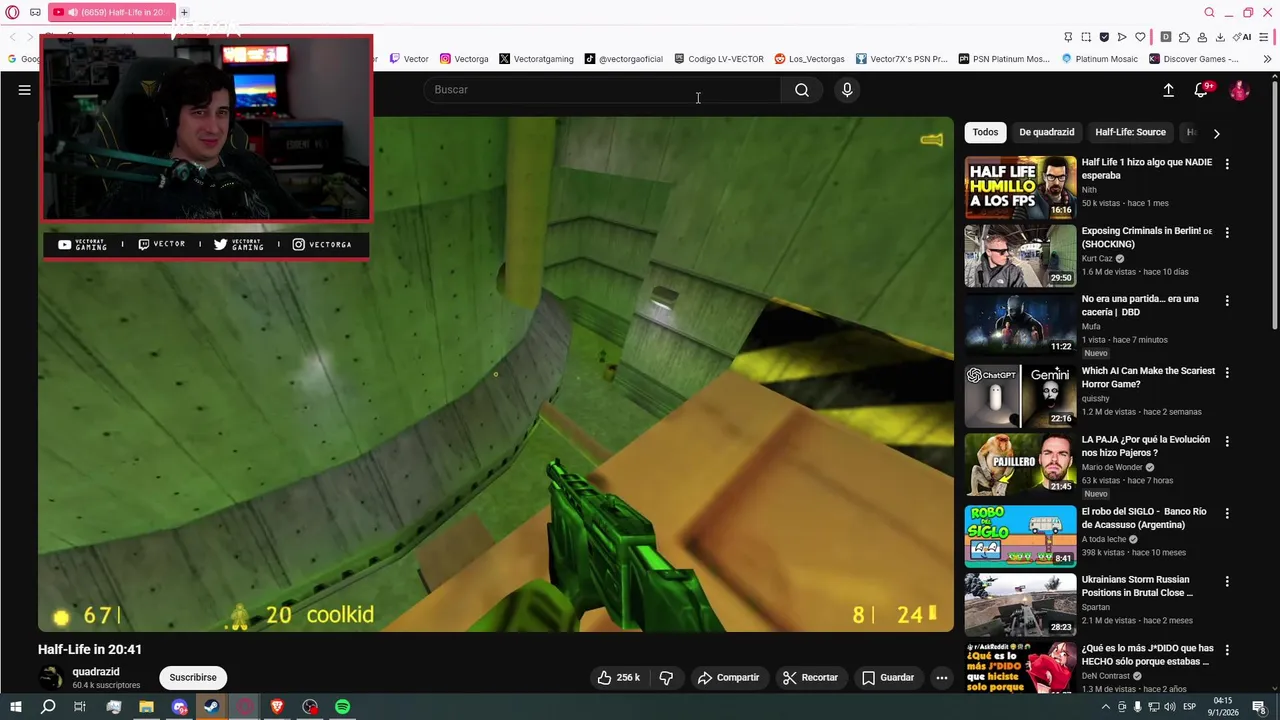
Task: Click Opera send arrow icon in toolbar
Action: 1122,37
